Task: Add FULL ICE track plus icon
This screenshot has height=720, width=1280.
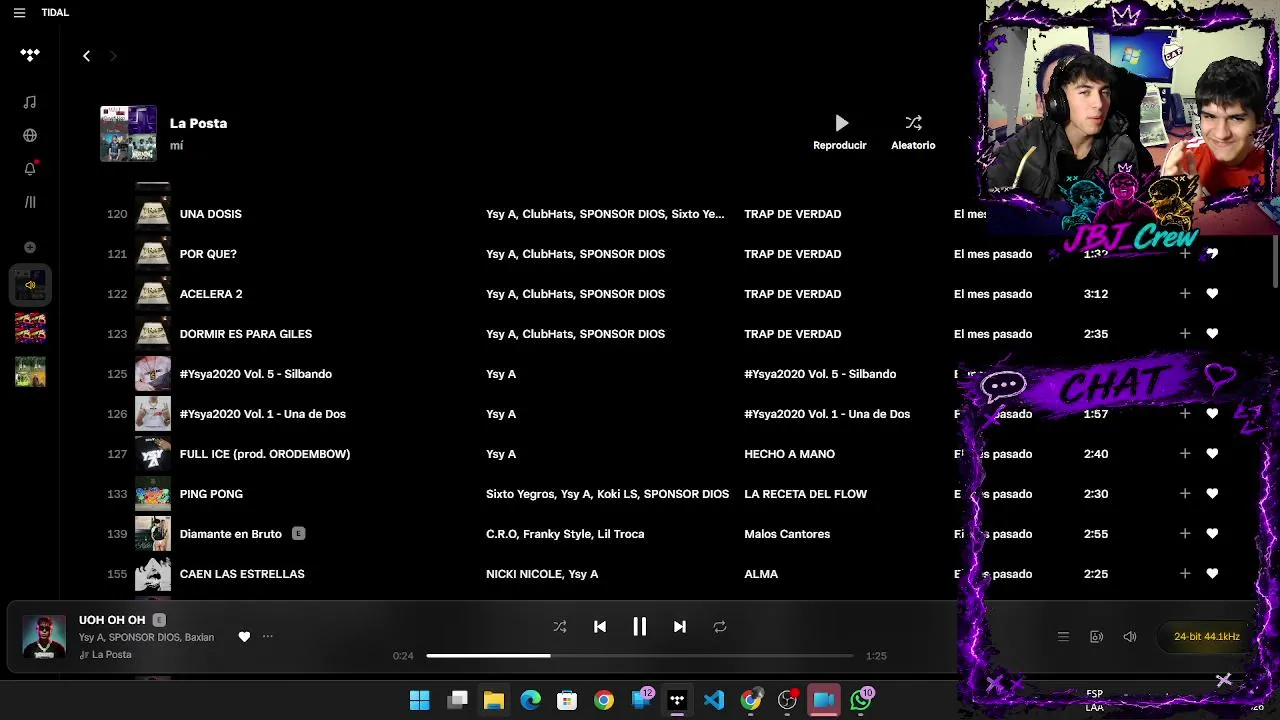Action: (x=1185, y=454)
